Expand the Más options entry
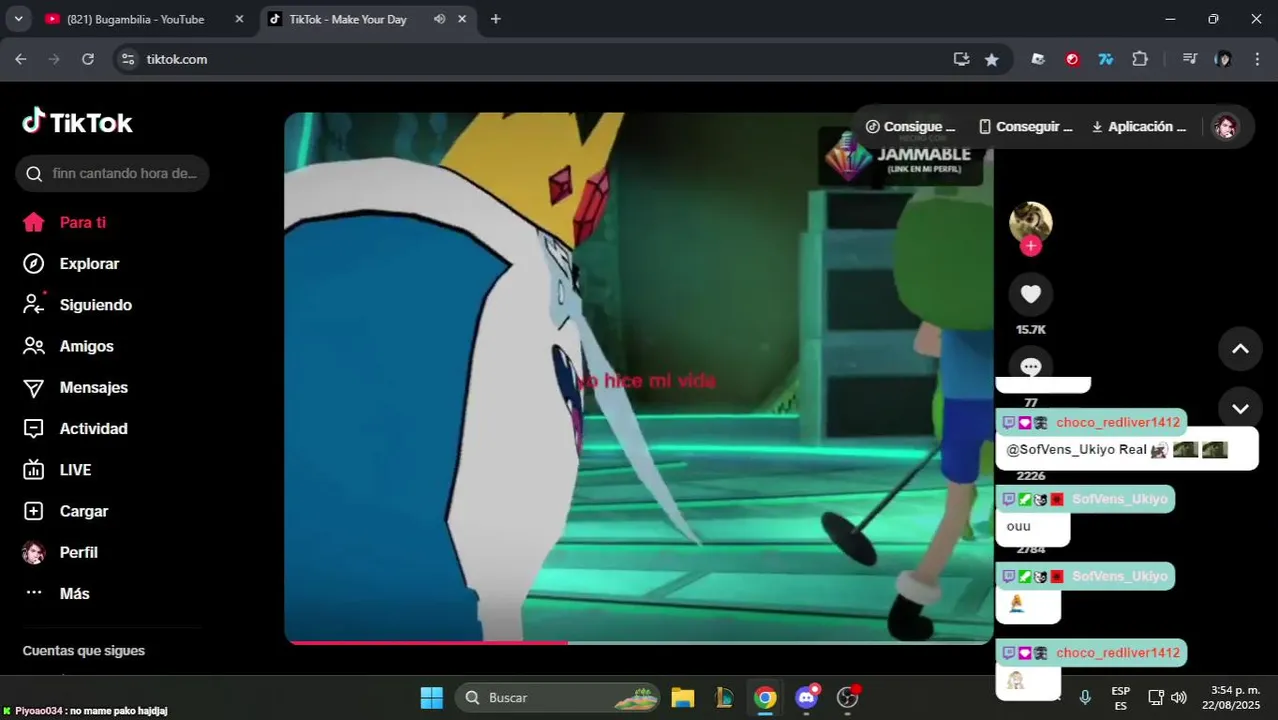 click(x=57, y=593)
